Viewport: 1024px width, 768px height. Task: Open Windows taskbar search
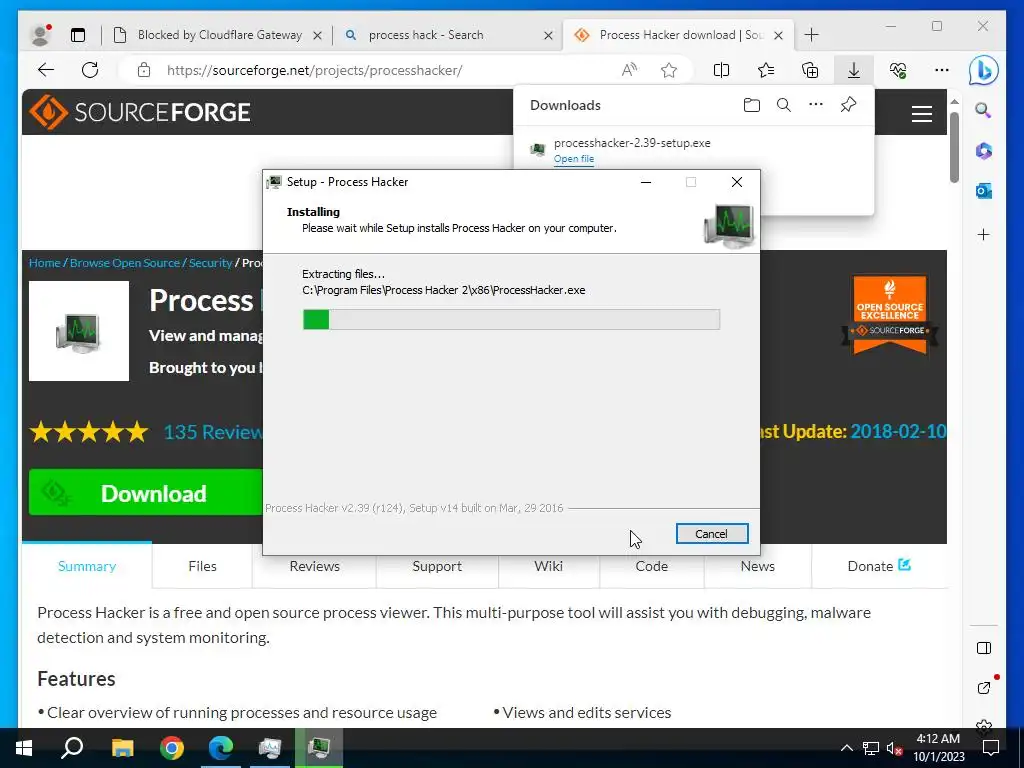(x=72, y=748)
